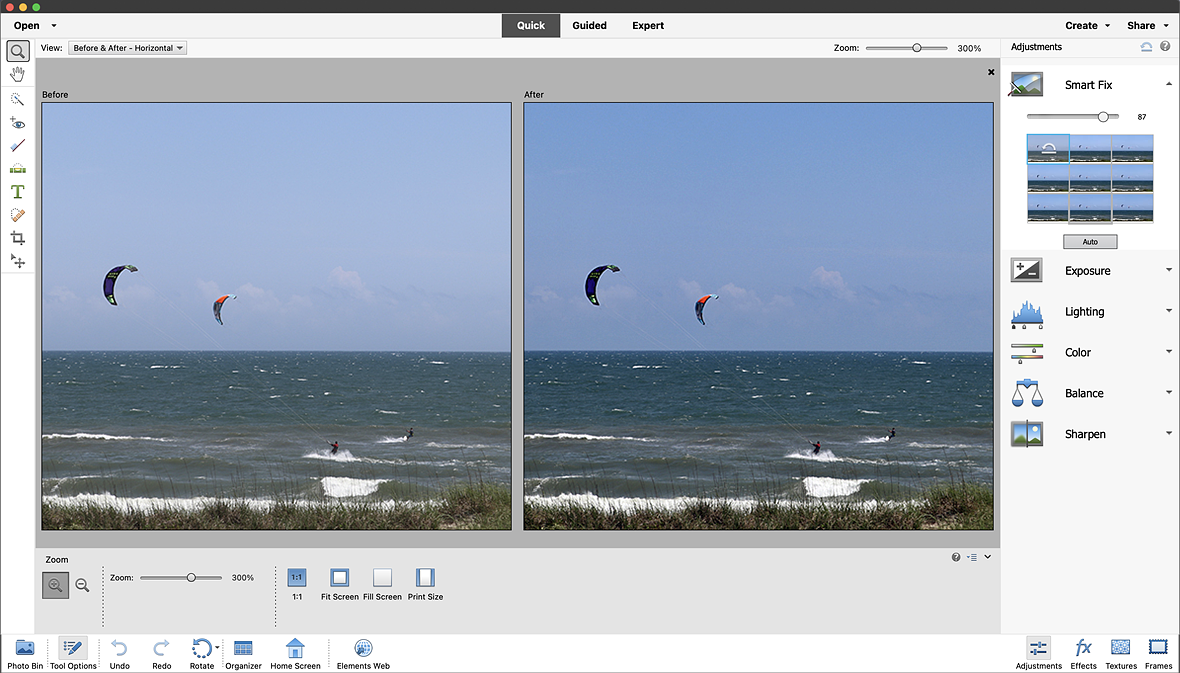Screen dimensions: 1180x673
Task: Close the image with the X button
Action: (991, 72)
